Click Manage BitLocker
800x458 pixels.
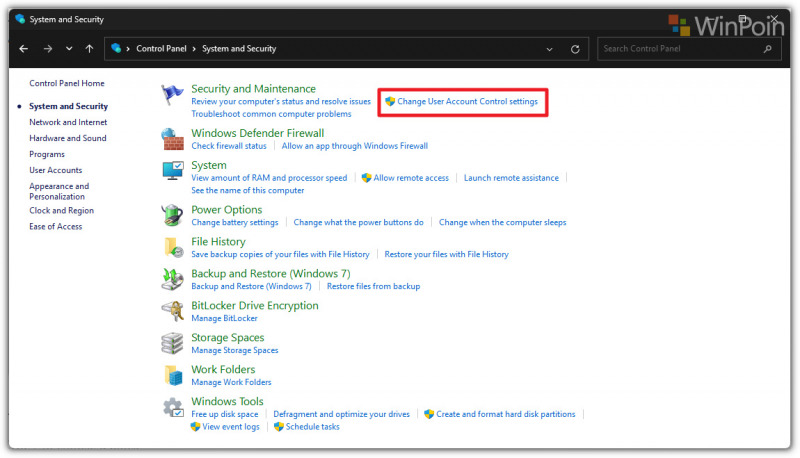coord(224,318)
